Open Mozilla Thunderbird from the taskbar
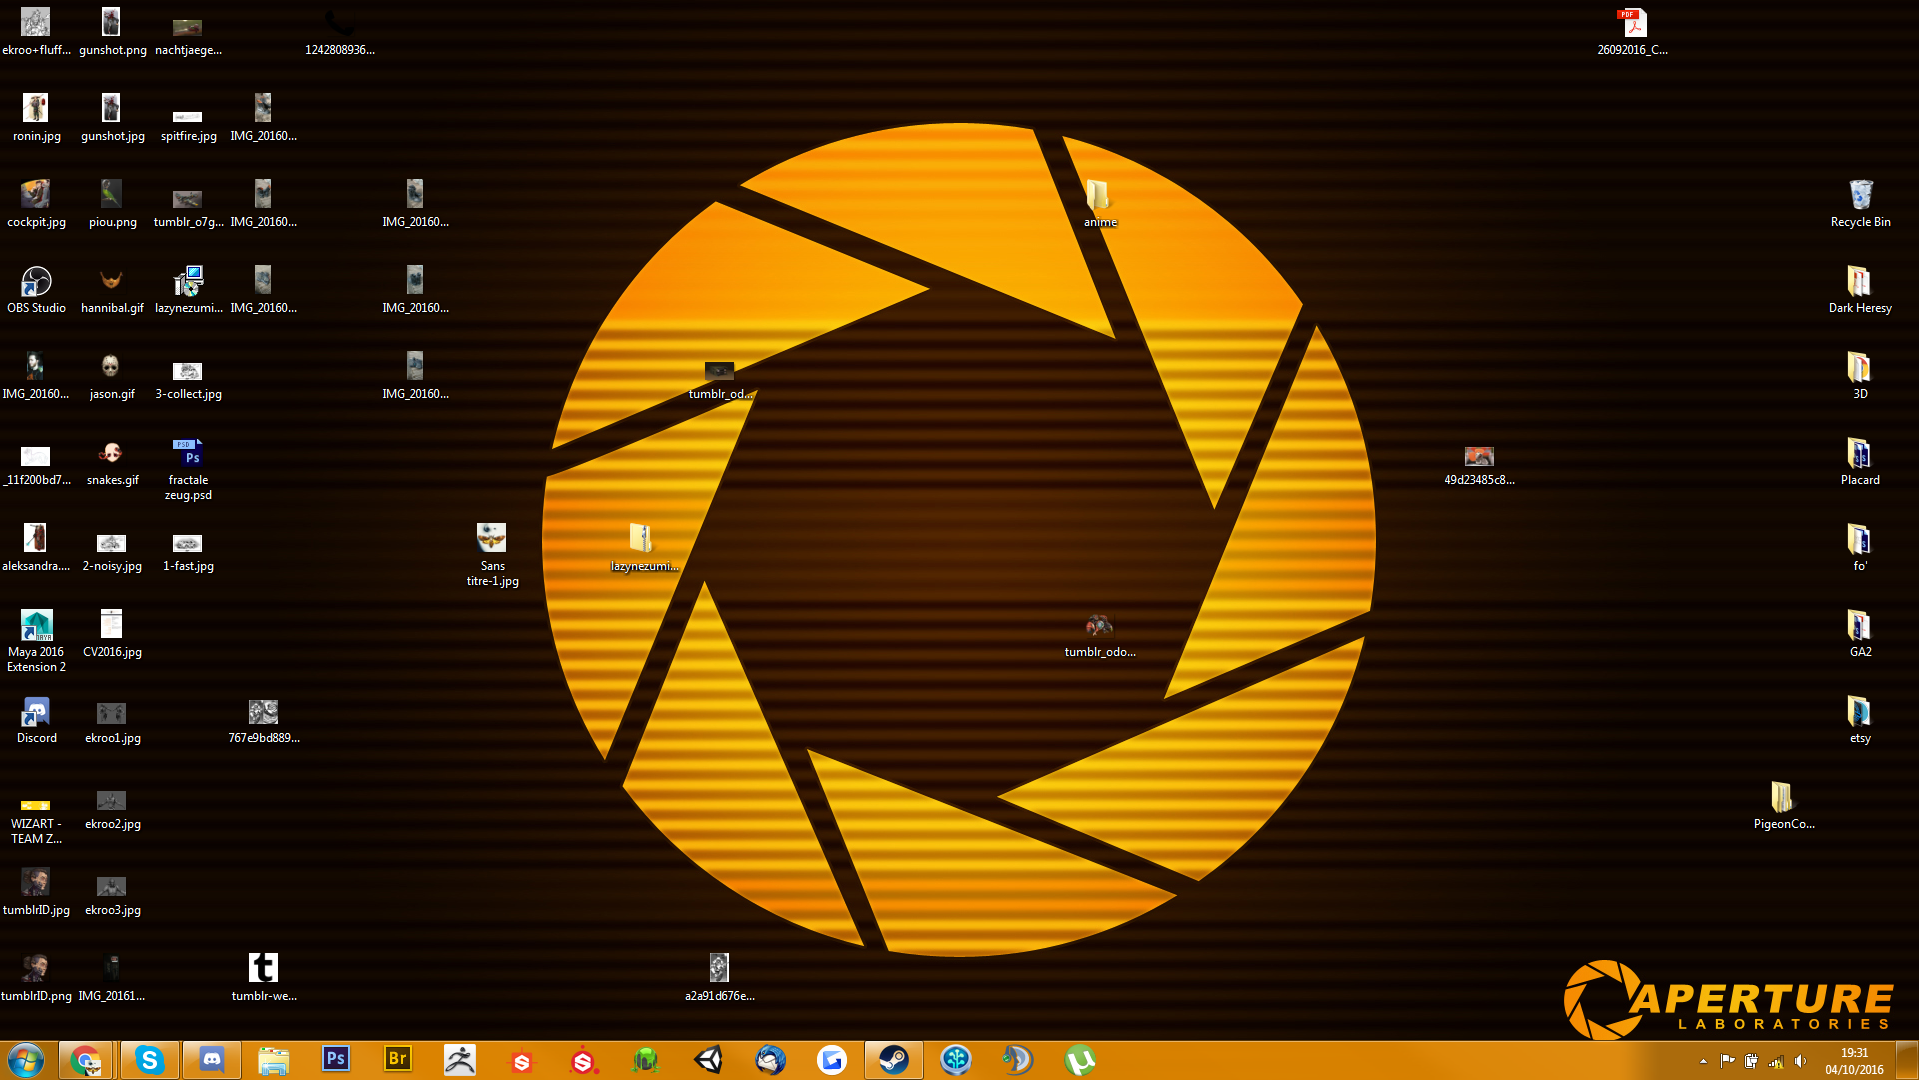Viewport: 1919px width, 1080px height. 770,1059
